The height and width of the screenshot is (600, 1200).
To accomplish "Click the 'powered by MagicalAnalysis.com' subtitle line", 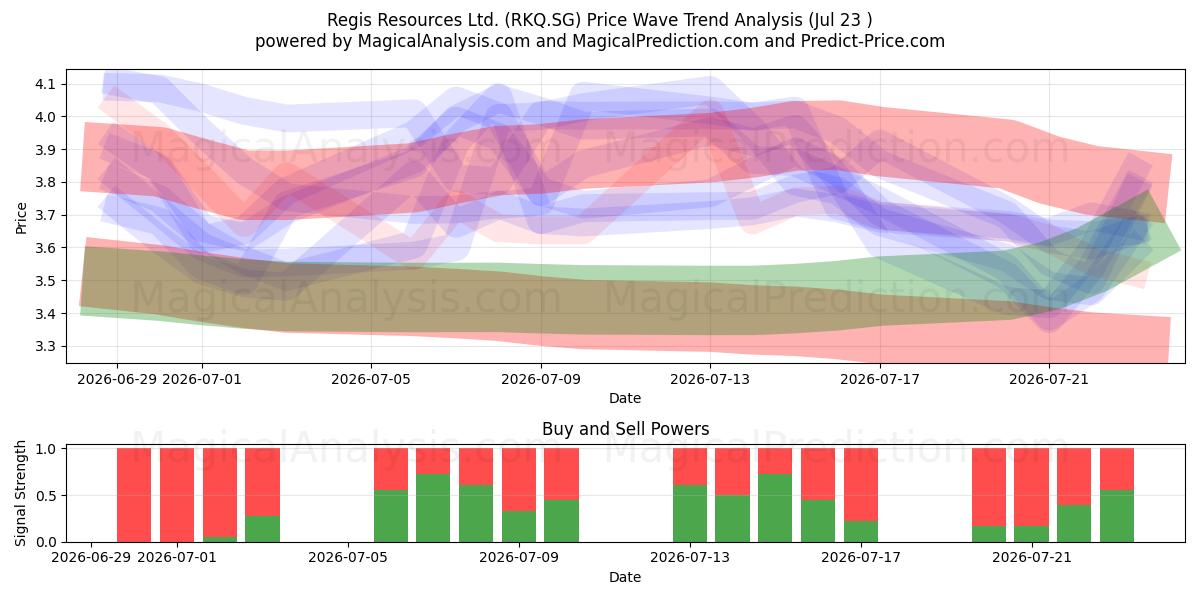I will (x=600, y=41).
